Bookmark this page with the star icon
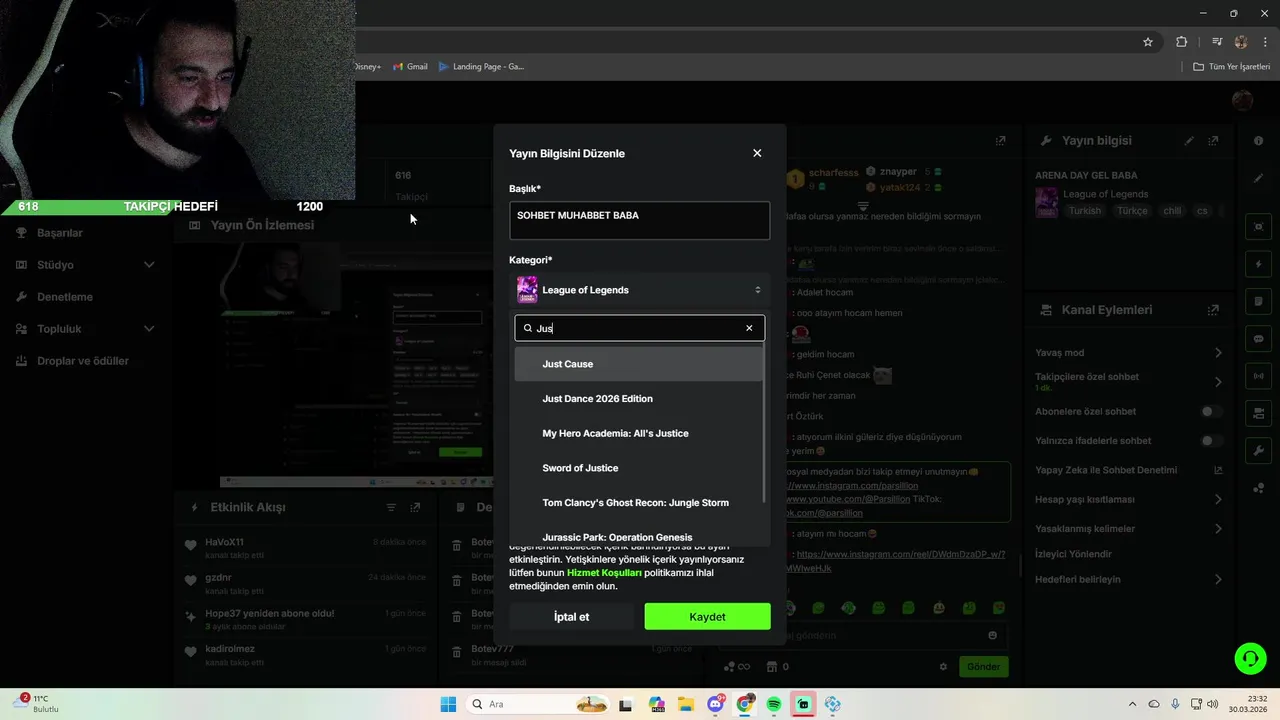The image size is (1280, 720). click(1148, 42)
